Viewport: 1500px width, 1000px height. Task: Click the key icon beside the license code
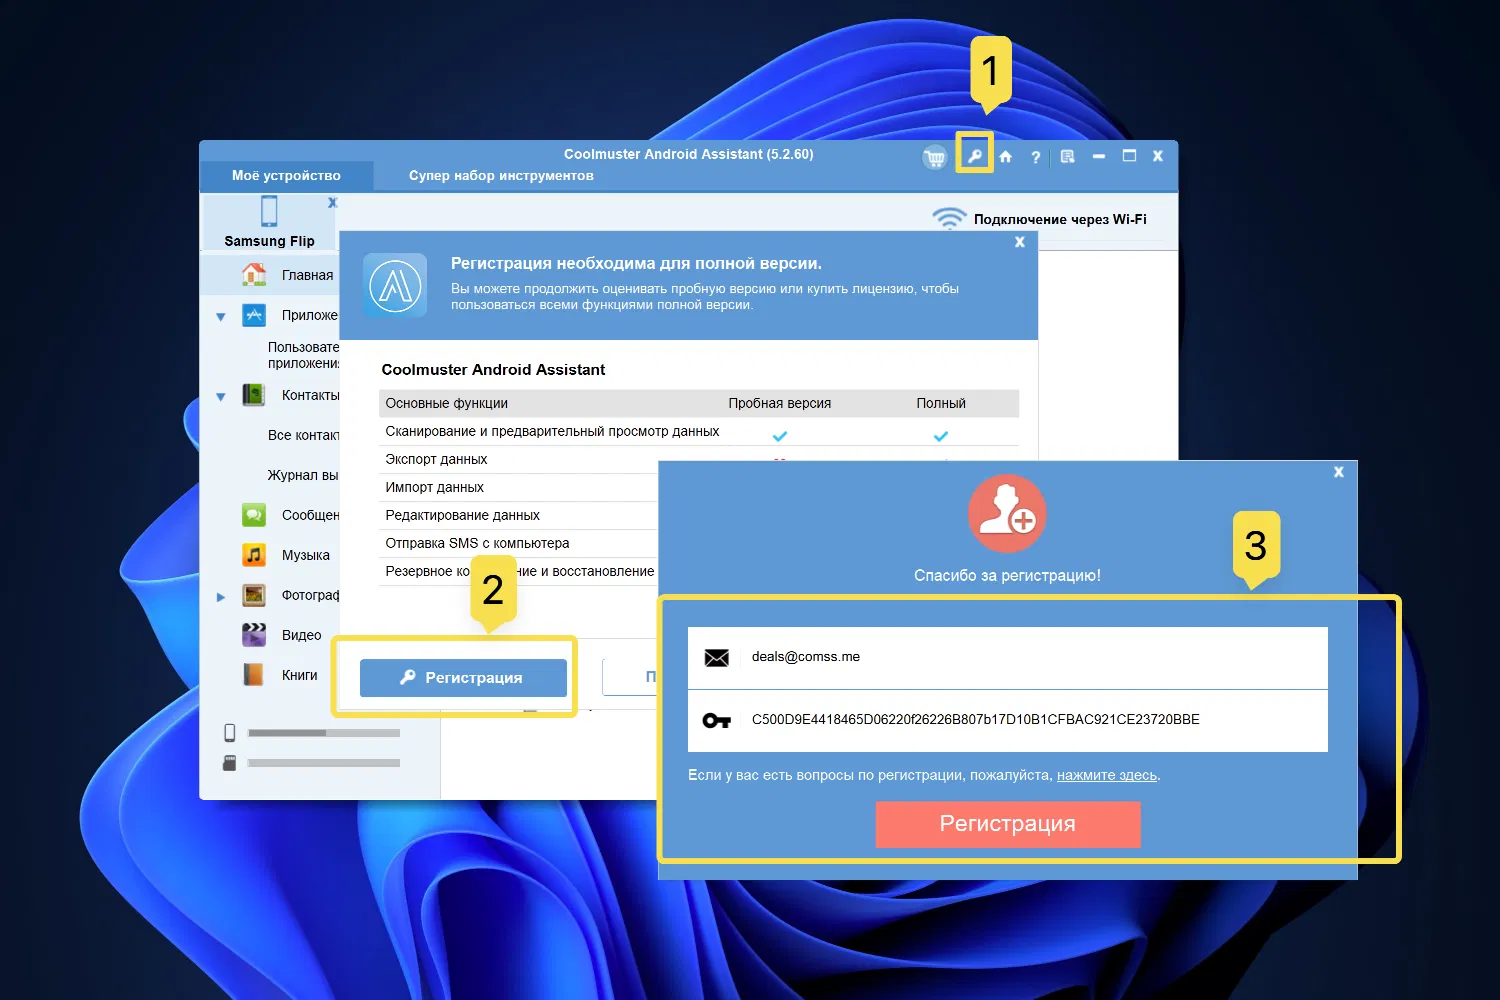[717, 720]
